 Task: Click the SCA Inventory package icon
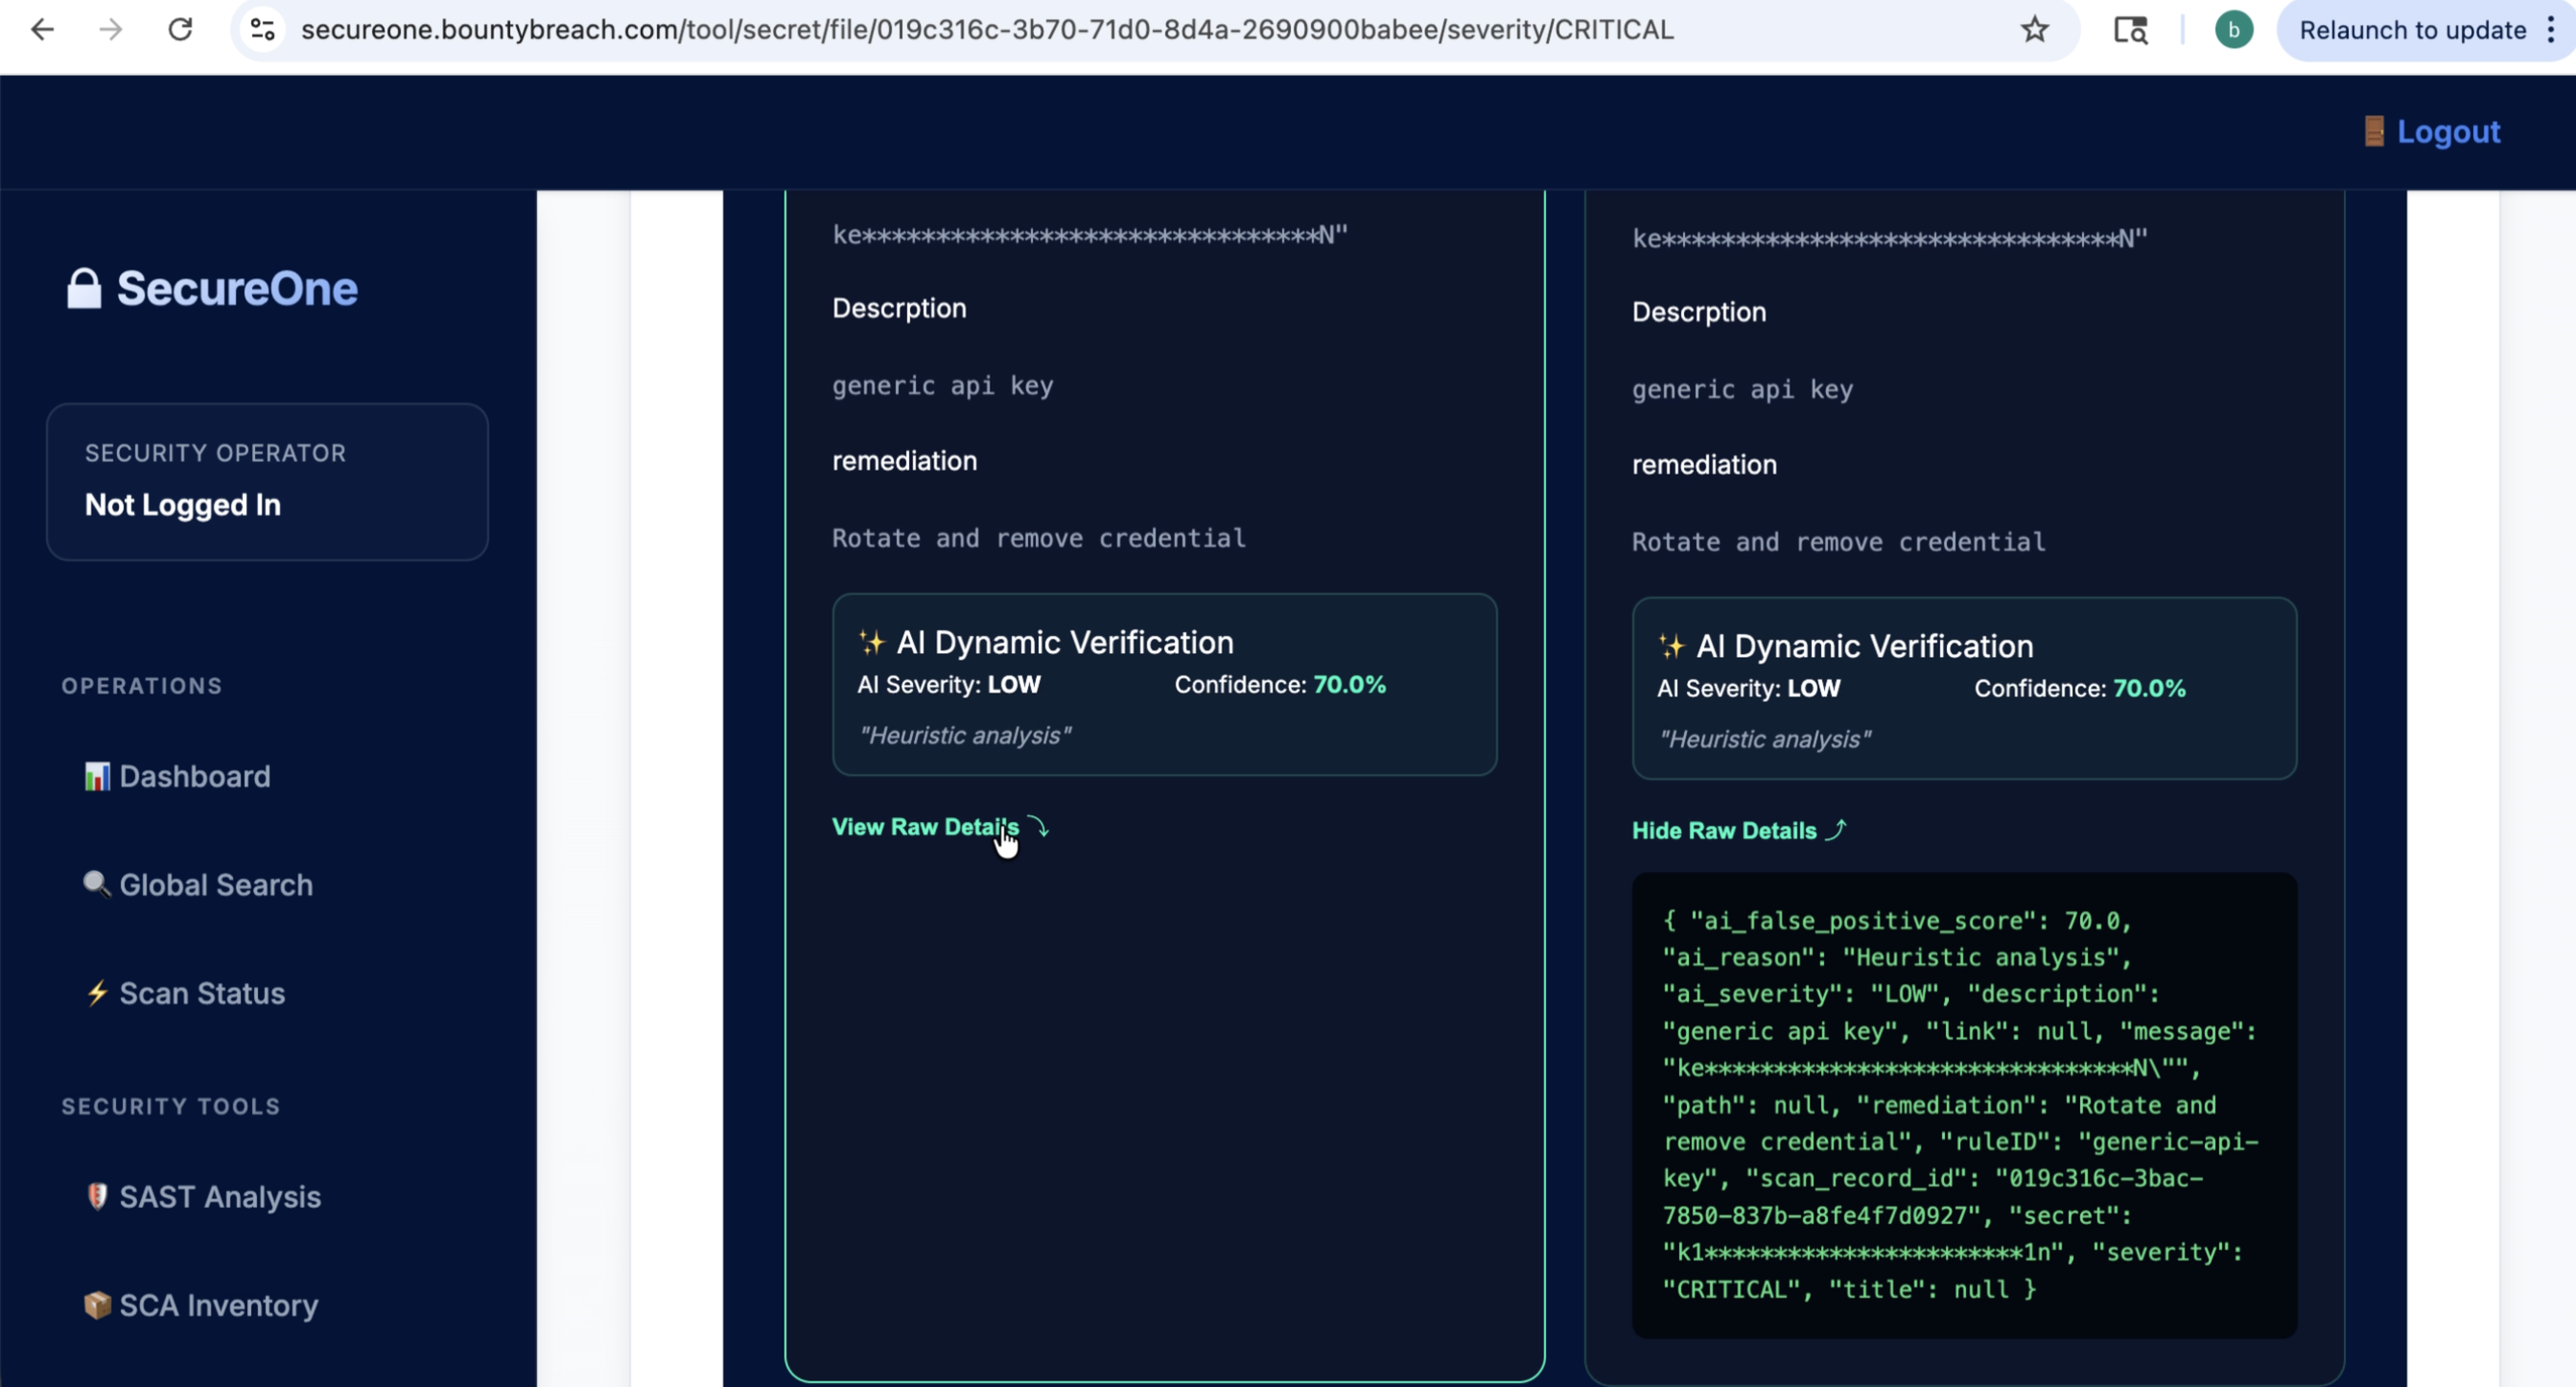tap(97, 1305)
